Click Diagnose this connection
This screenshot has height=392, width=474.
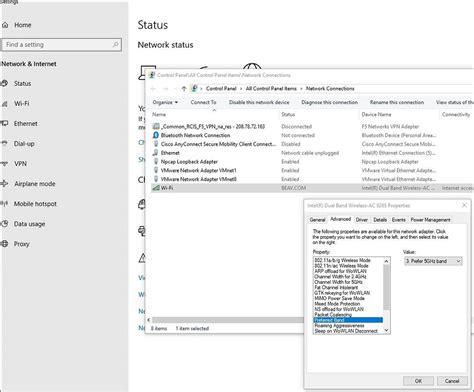[329, 102]
